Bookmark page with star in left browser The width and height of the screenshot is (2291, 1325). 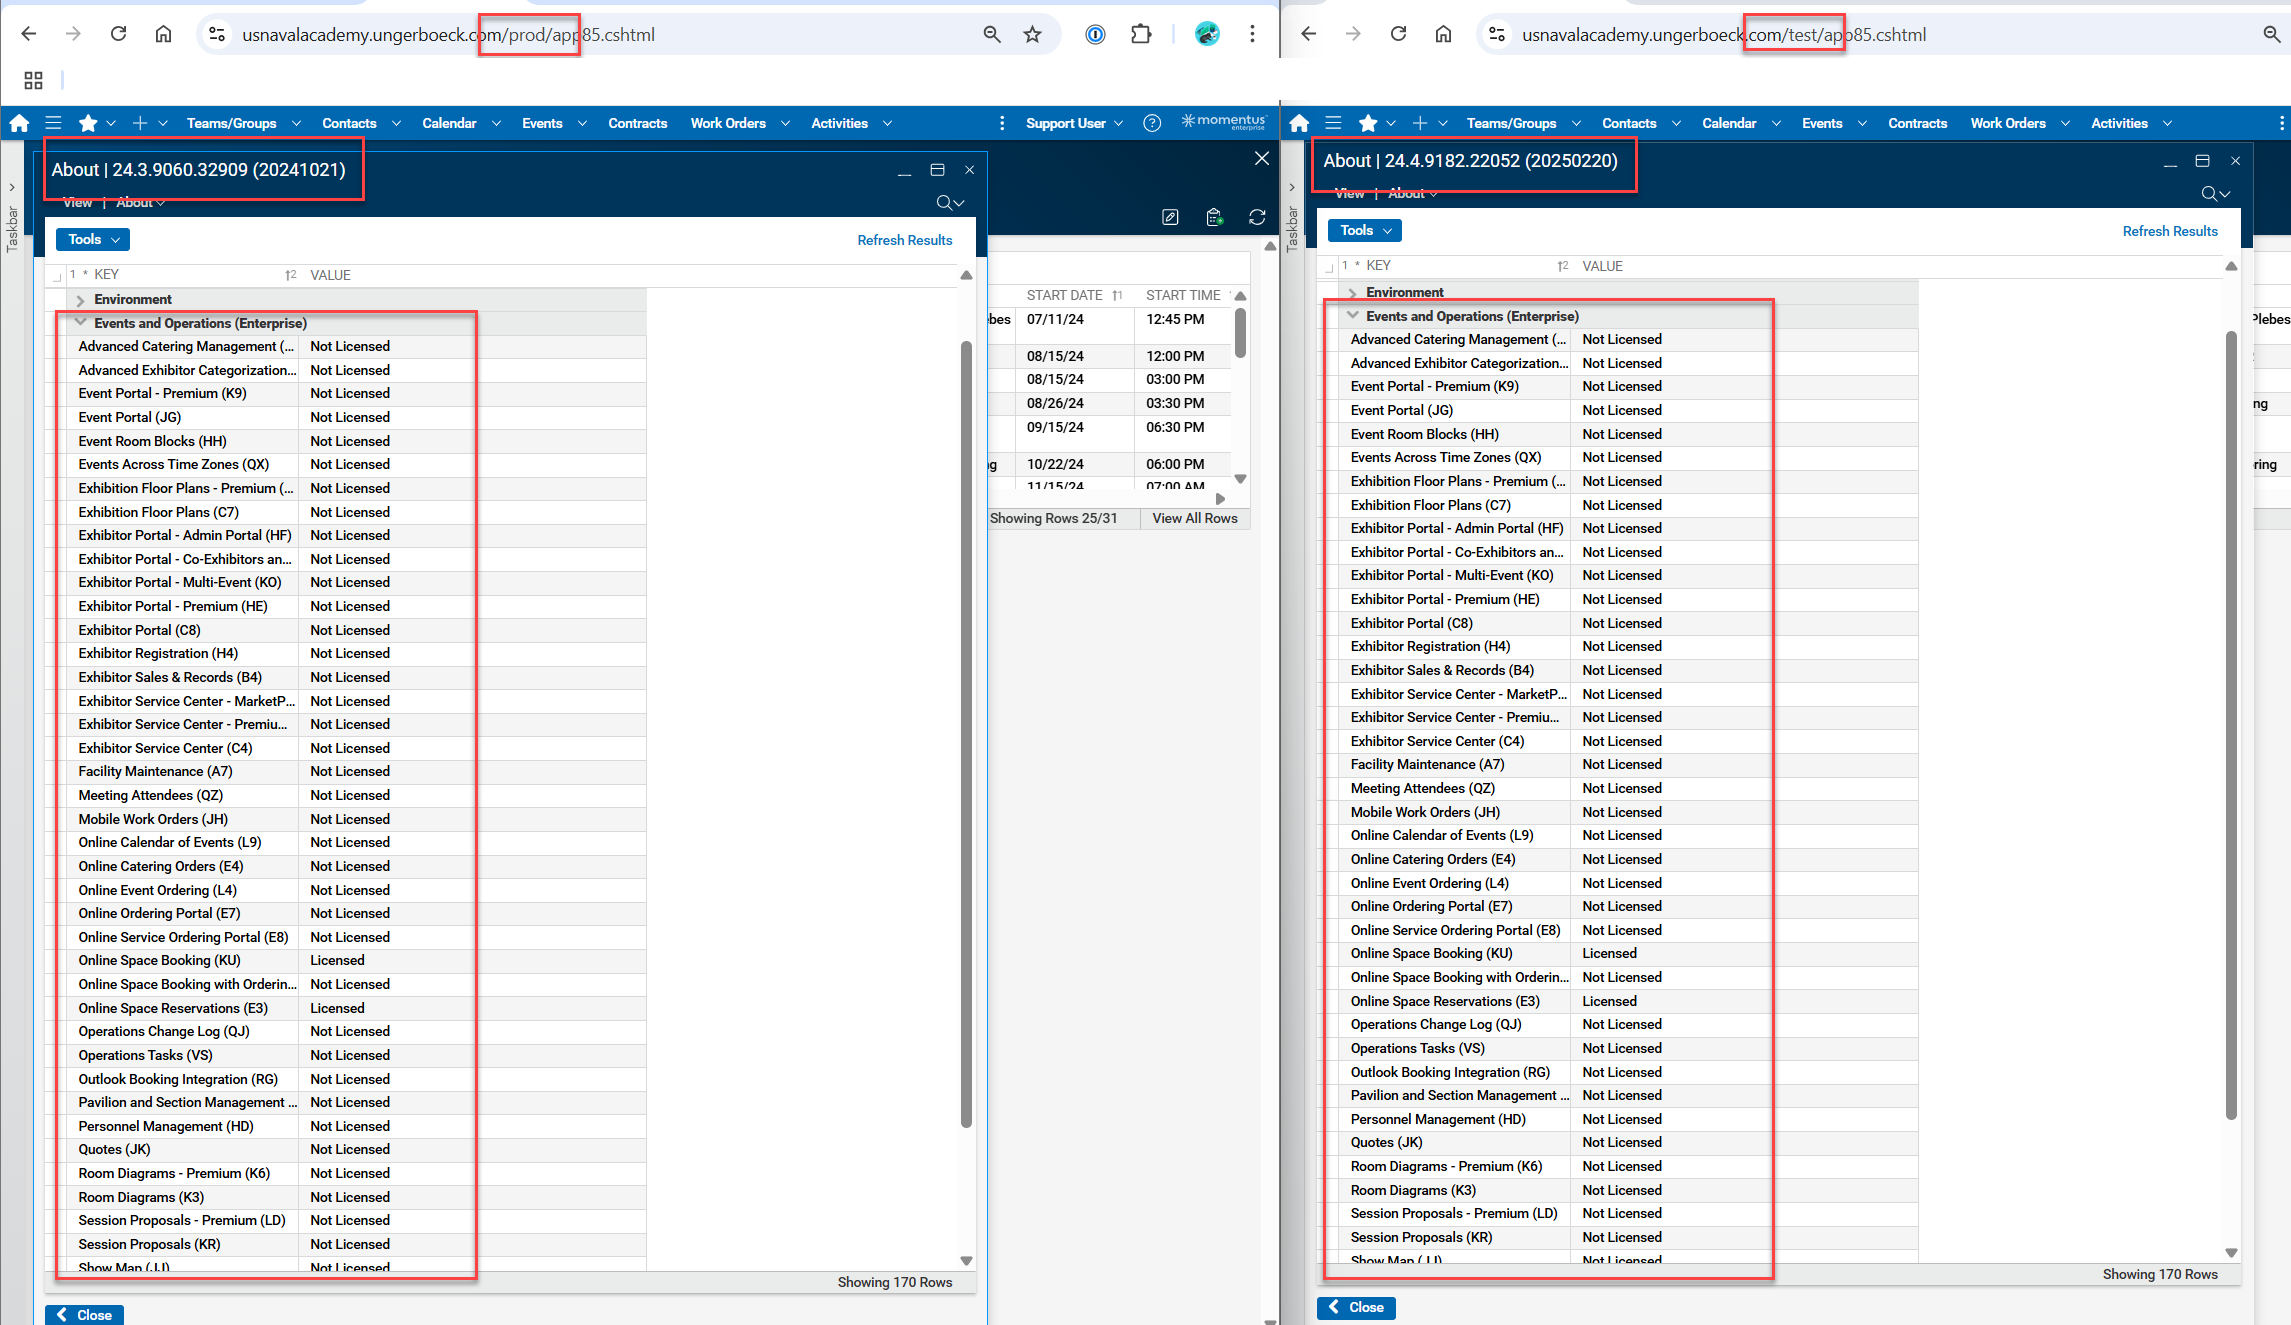click(1033, 34)
